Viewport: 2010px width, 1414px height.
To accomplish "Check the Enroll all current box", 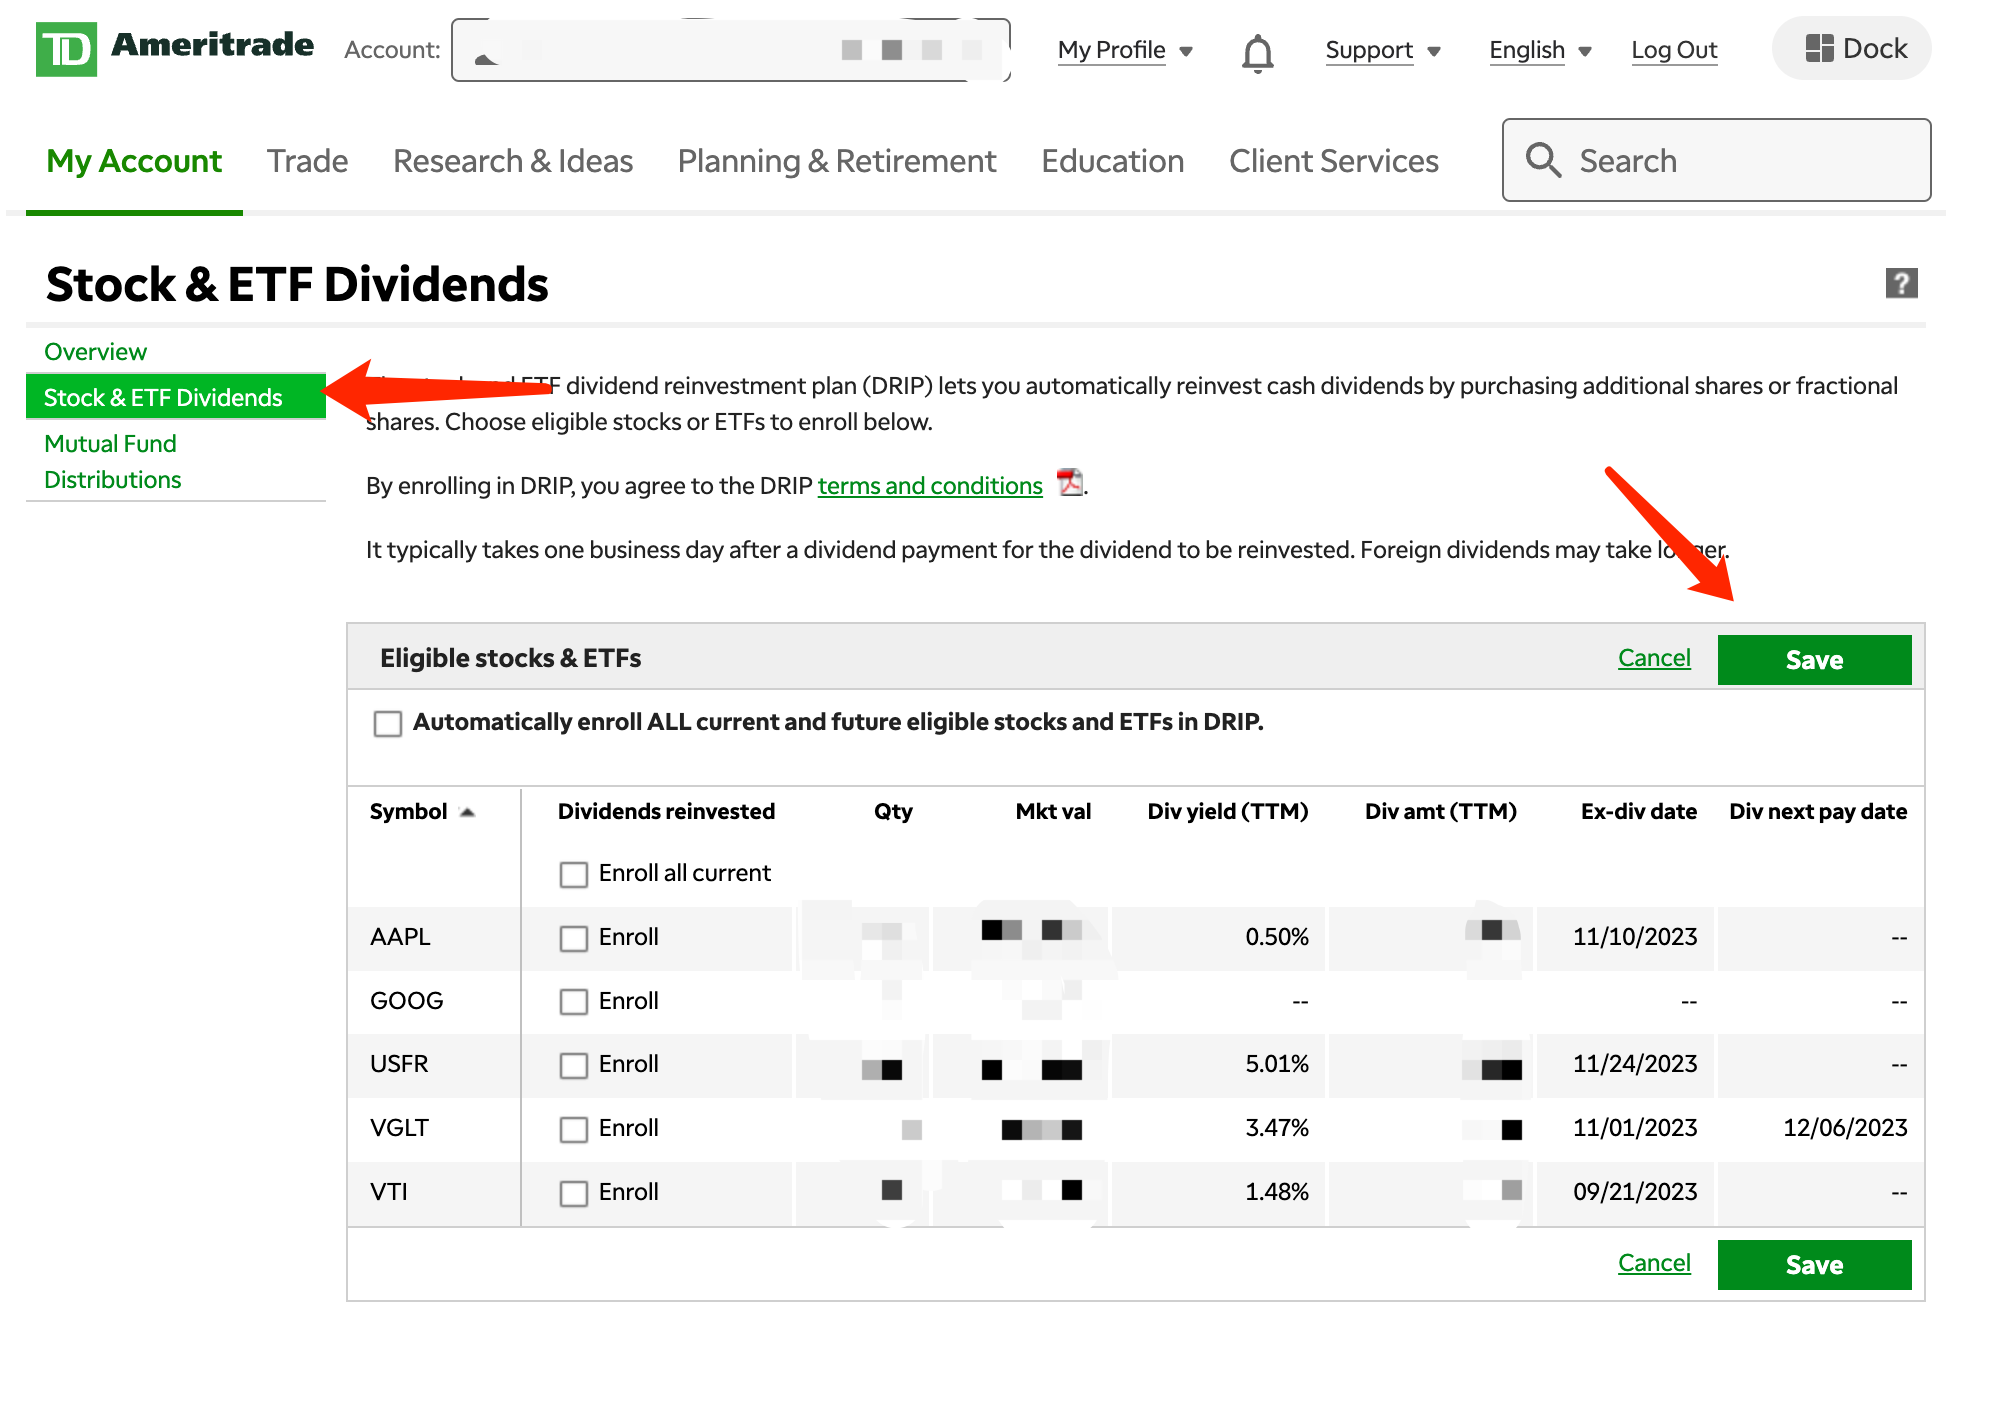I will click(574, 874).
